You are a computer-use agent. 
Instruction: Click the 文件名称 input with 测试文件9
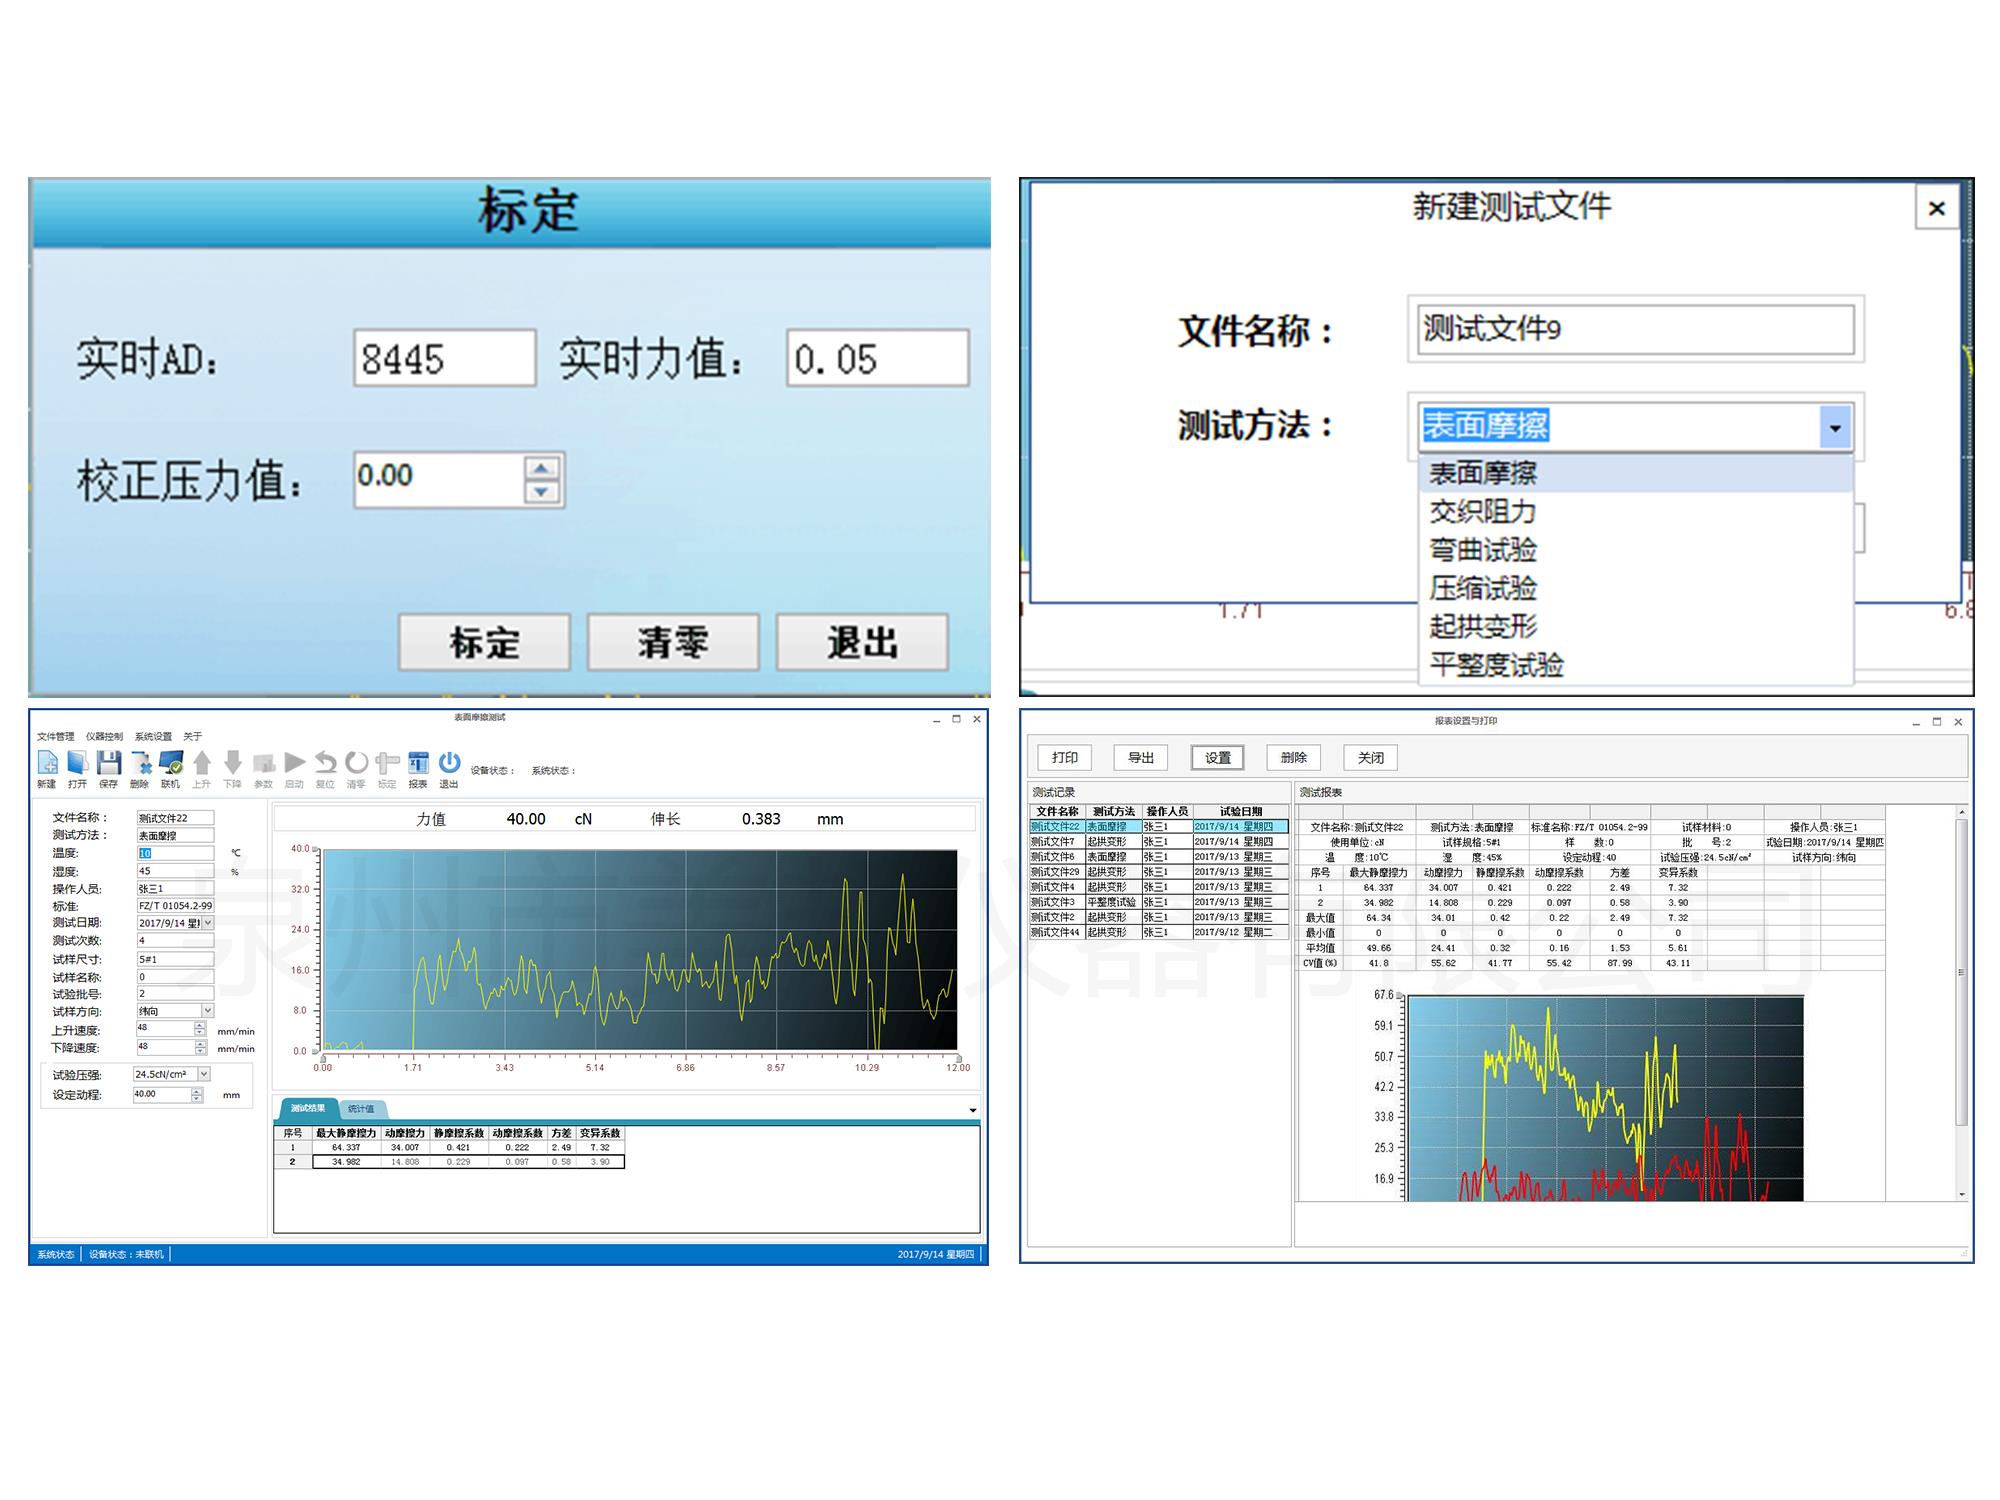pos(1635,329)
